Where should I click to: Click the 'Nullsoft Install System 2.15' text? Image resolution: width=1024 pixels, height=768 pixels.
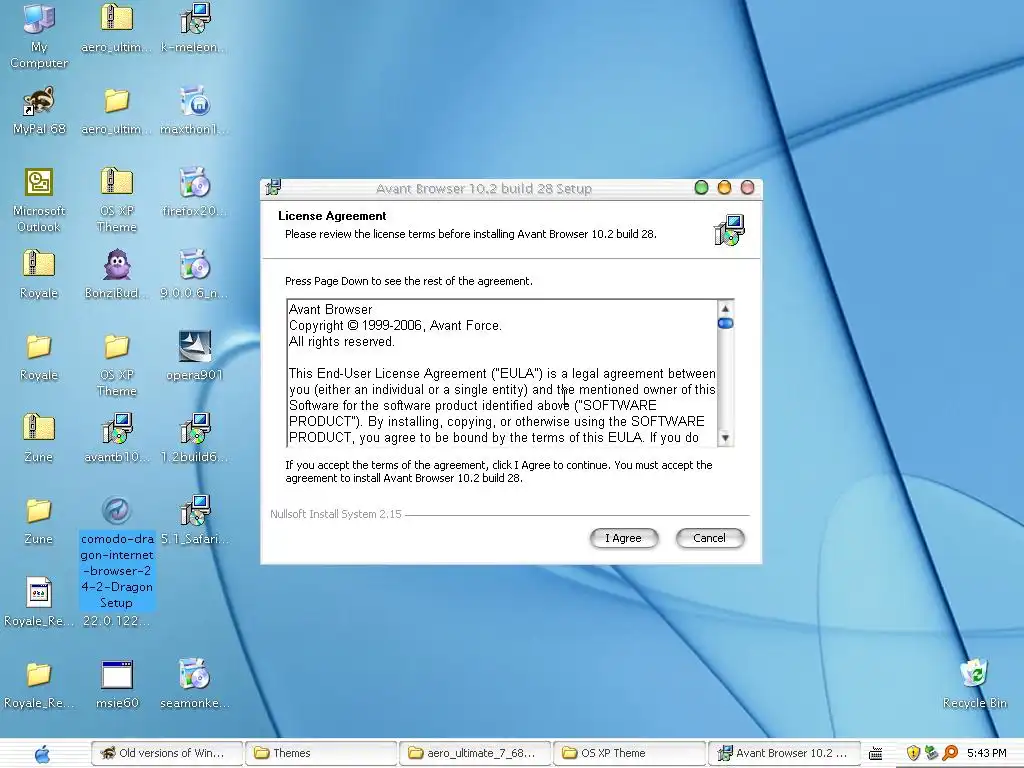pyautogui.click(x=336, y=515)
